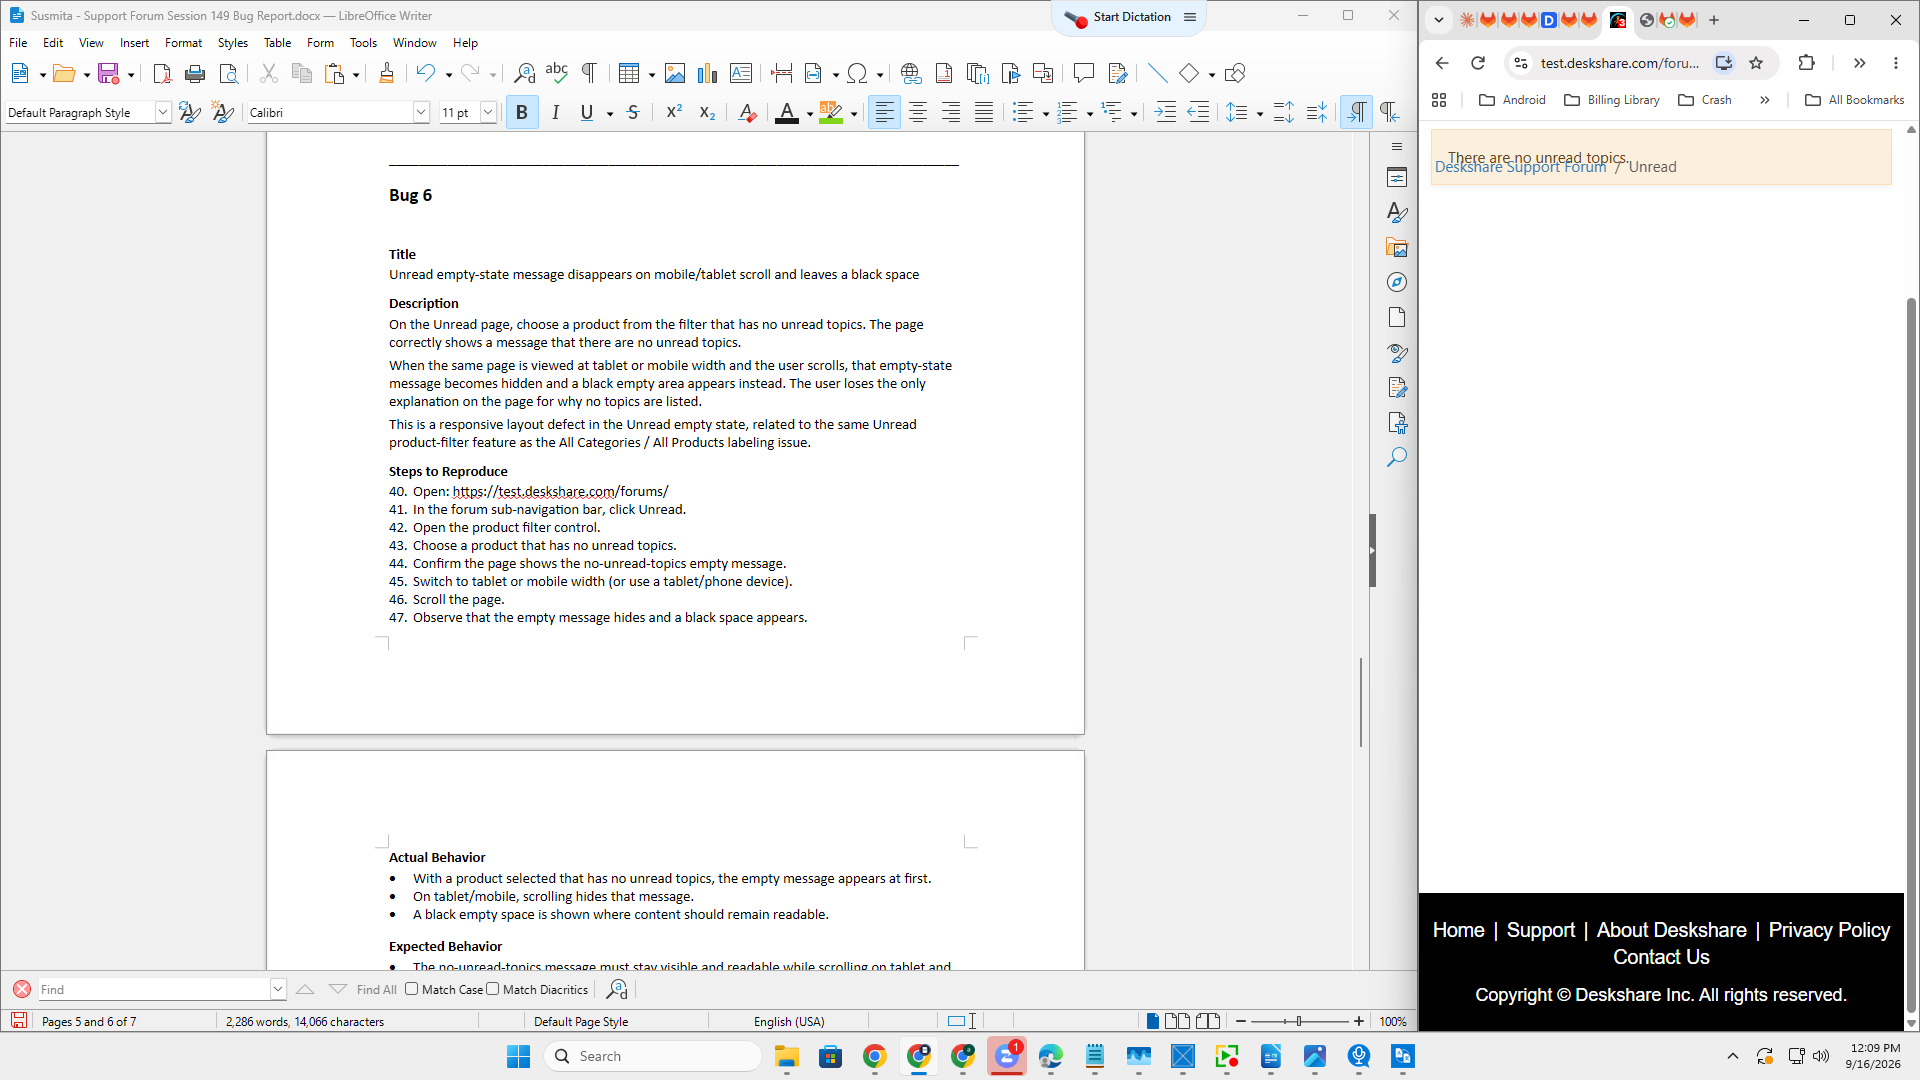Toggle Superscript formatting
Viewport: 1920px width, 1080px height.
pos(674,113)
